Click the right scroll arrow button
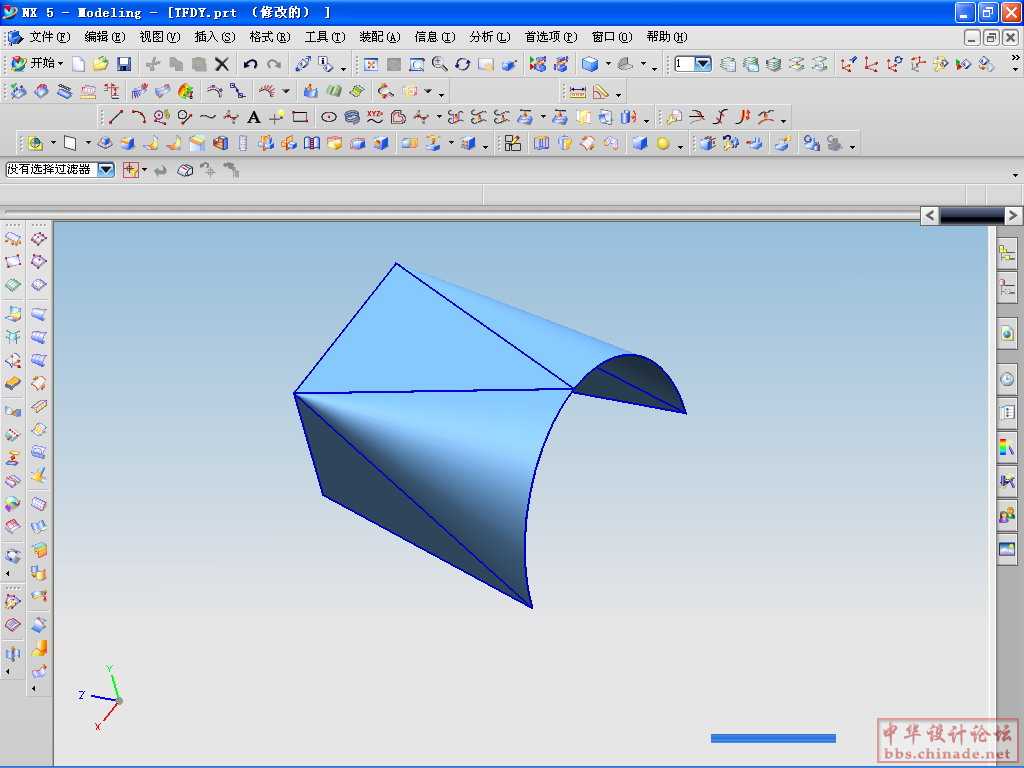The image size is (1024, 768). 1013,215
